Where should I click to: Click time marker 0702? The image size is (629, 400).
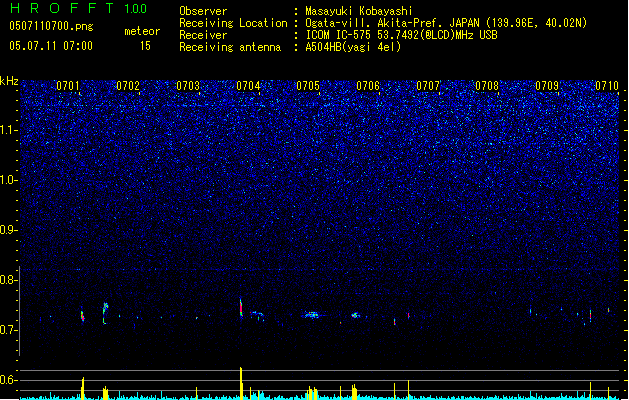pos(128,86)
